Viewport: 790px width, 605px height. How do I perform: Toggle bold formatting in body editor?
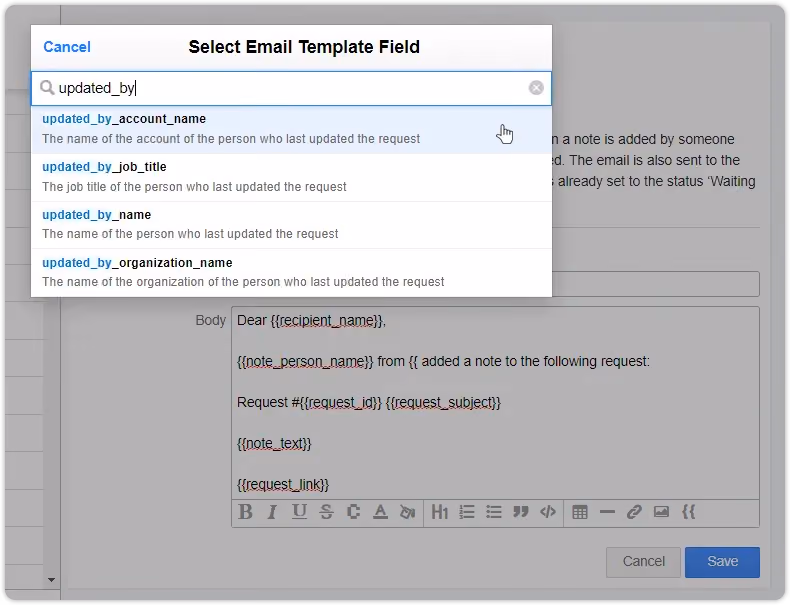245,512
